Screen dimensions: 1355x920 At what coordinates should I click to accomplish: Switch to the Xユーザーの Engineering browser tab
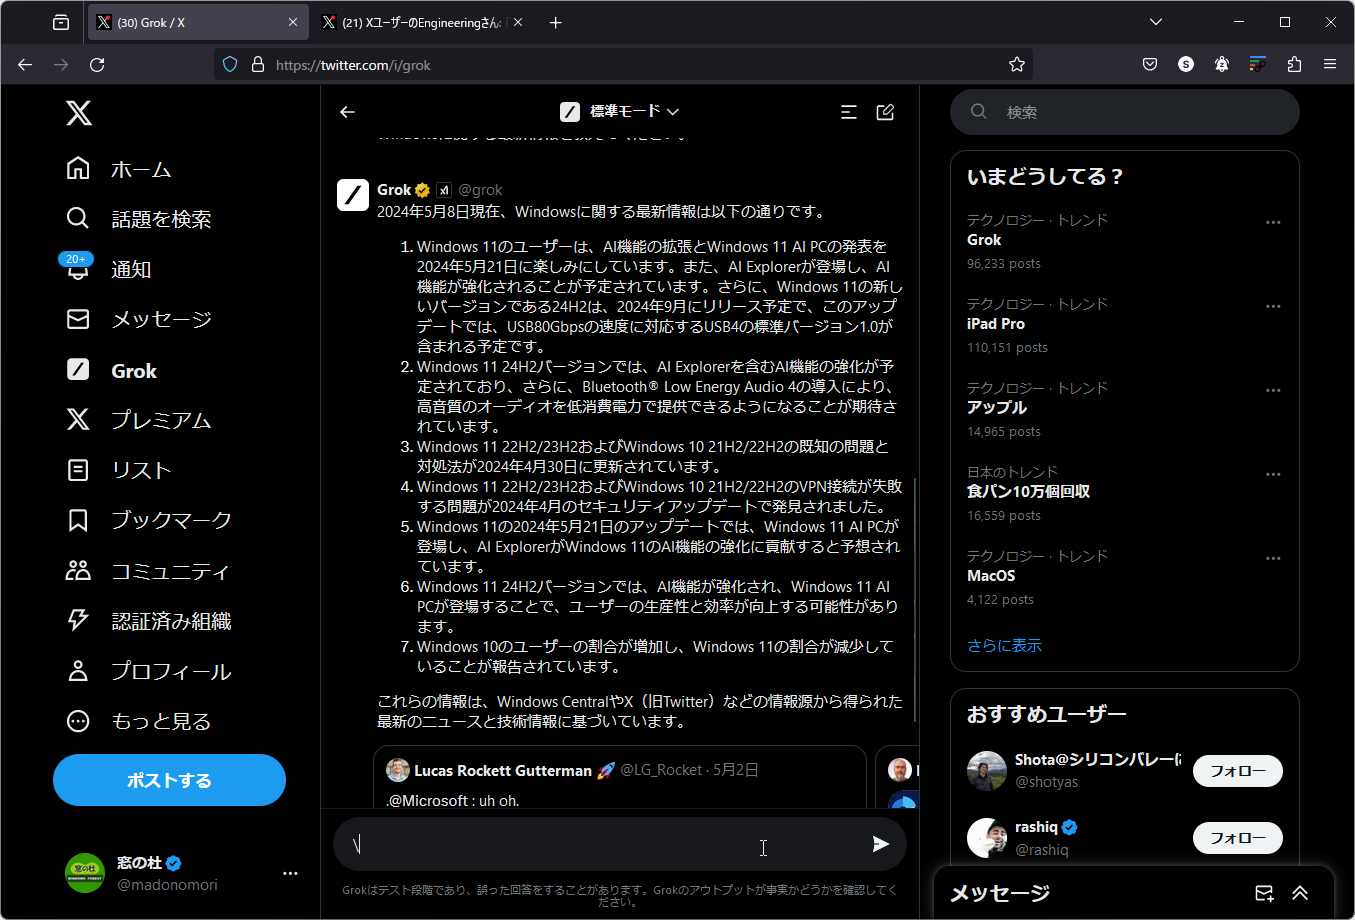(x=420, y=21)
